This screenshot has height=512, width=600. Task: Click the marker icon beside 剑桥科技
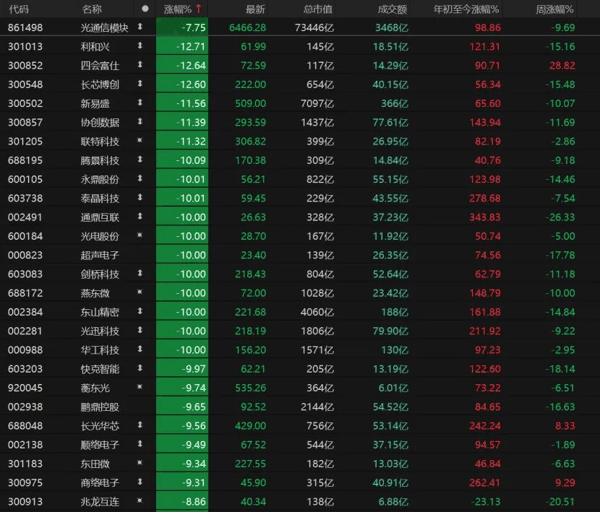coord(140,273)
